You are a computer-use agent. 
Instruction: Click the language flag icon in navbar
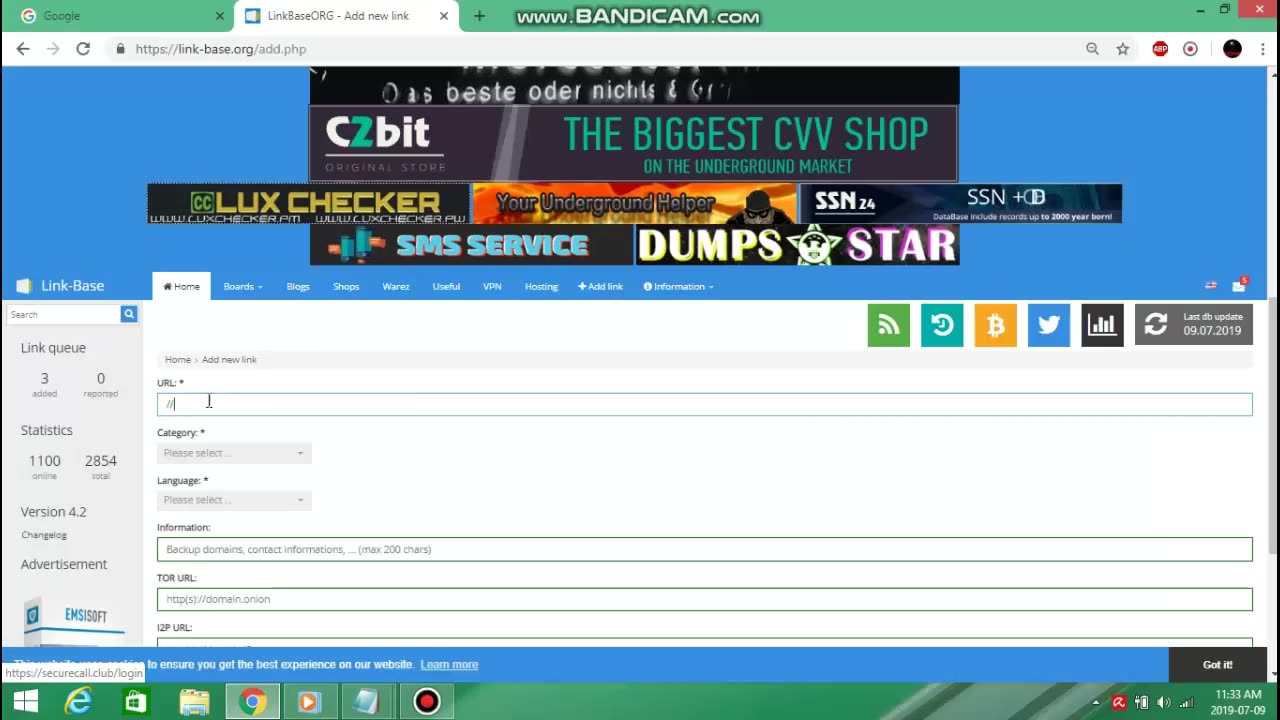click(1211, 286)
